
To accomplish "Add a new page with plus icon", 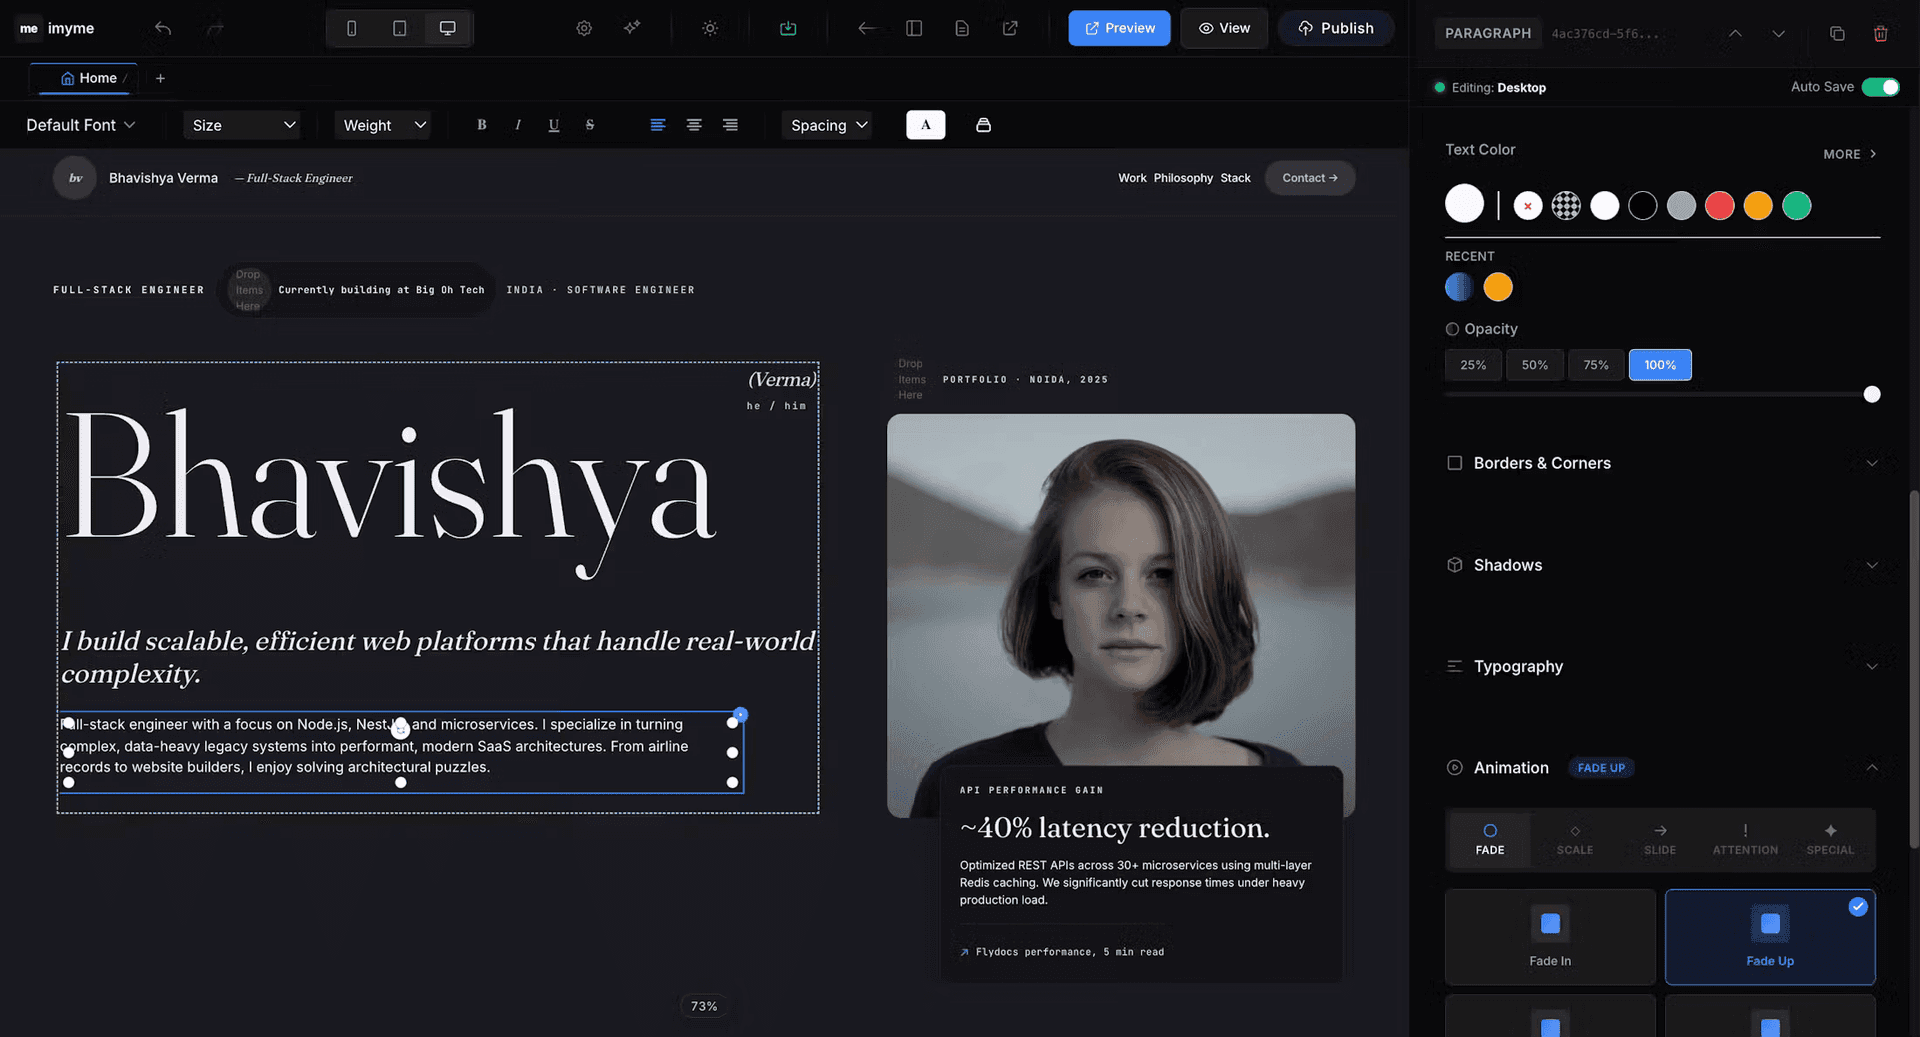I will click(160, 78).
